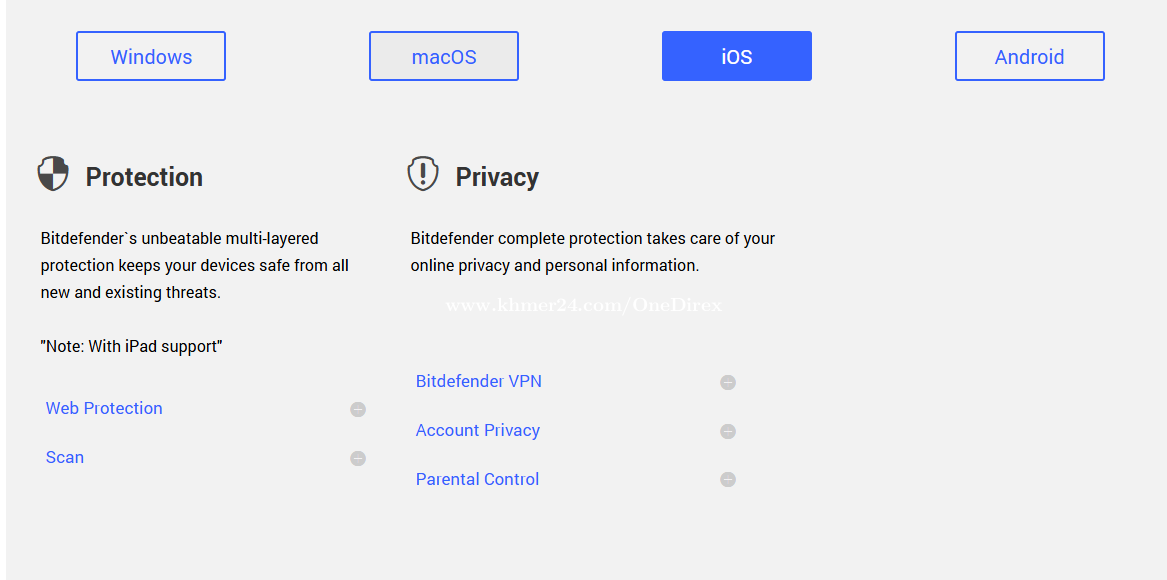Click the Bitdefender VPN link
The image size is (1167, 580).
pyautogui.click(x=479, y=381)
